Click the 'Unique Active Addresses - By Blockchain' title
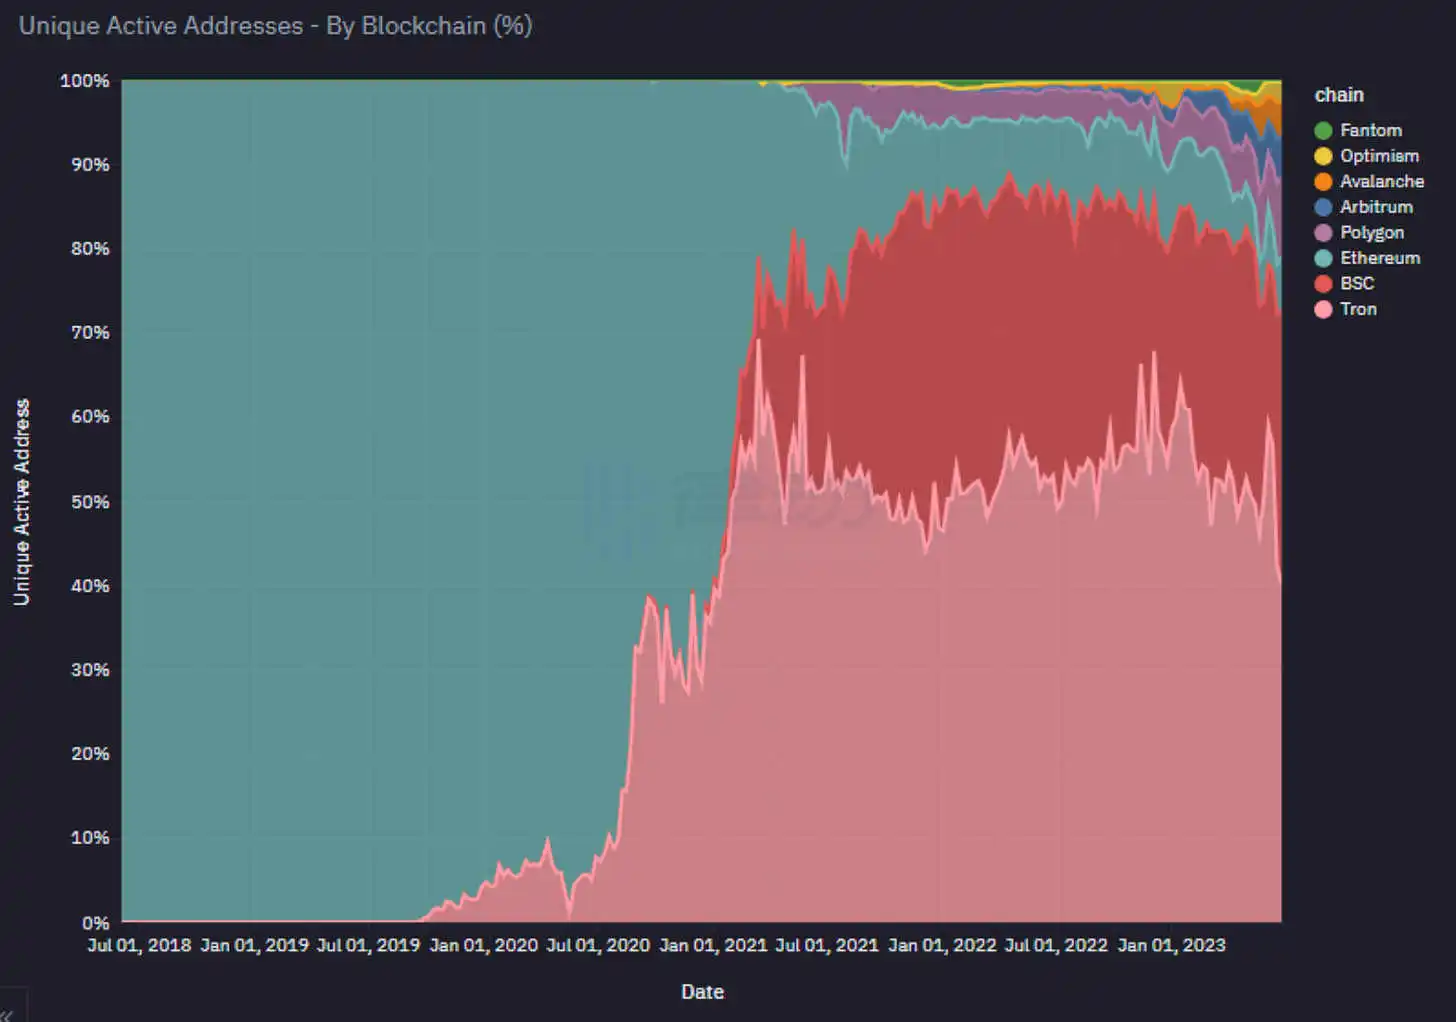This screenshot has width=1456, height=1022. [275, 26]
